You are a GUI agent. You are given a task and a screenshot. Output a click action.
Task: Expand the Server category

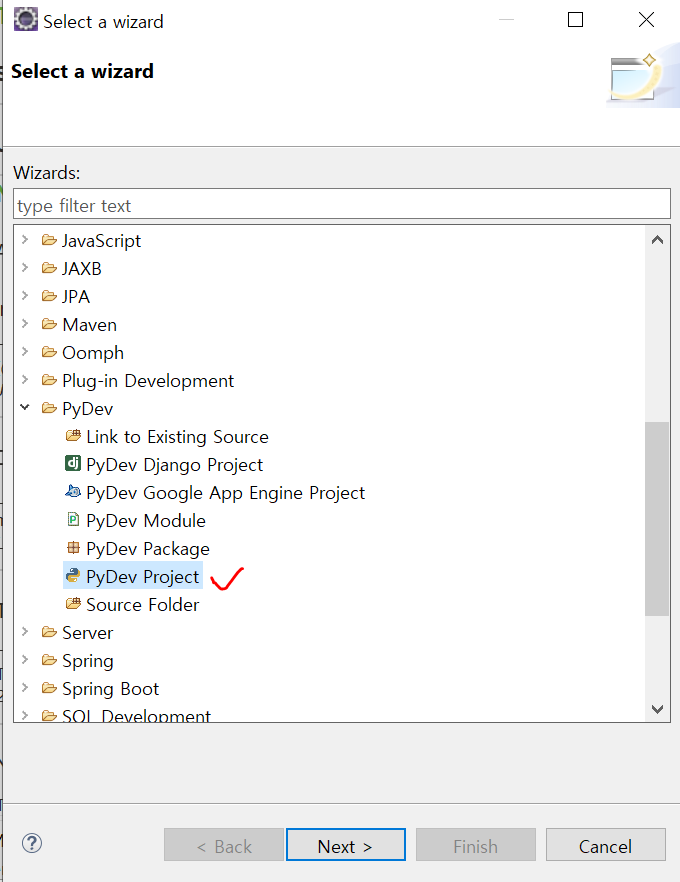pos(25,632)
